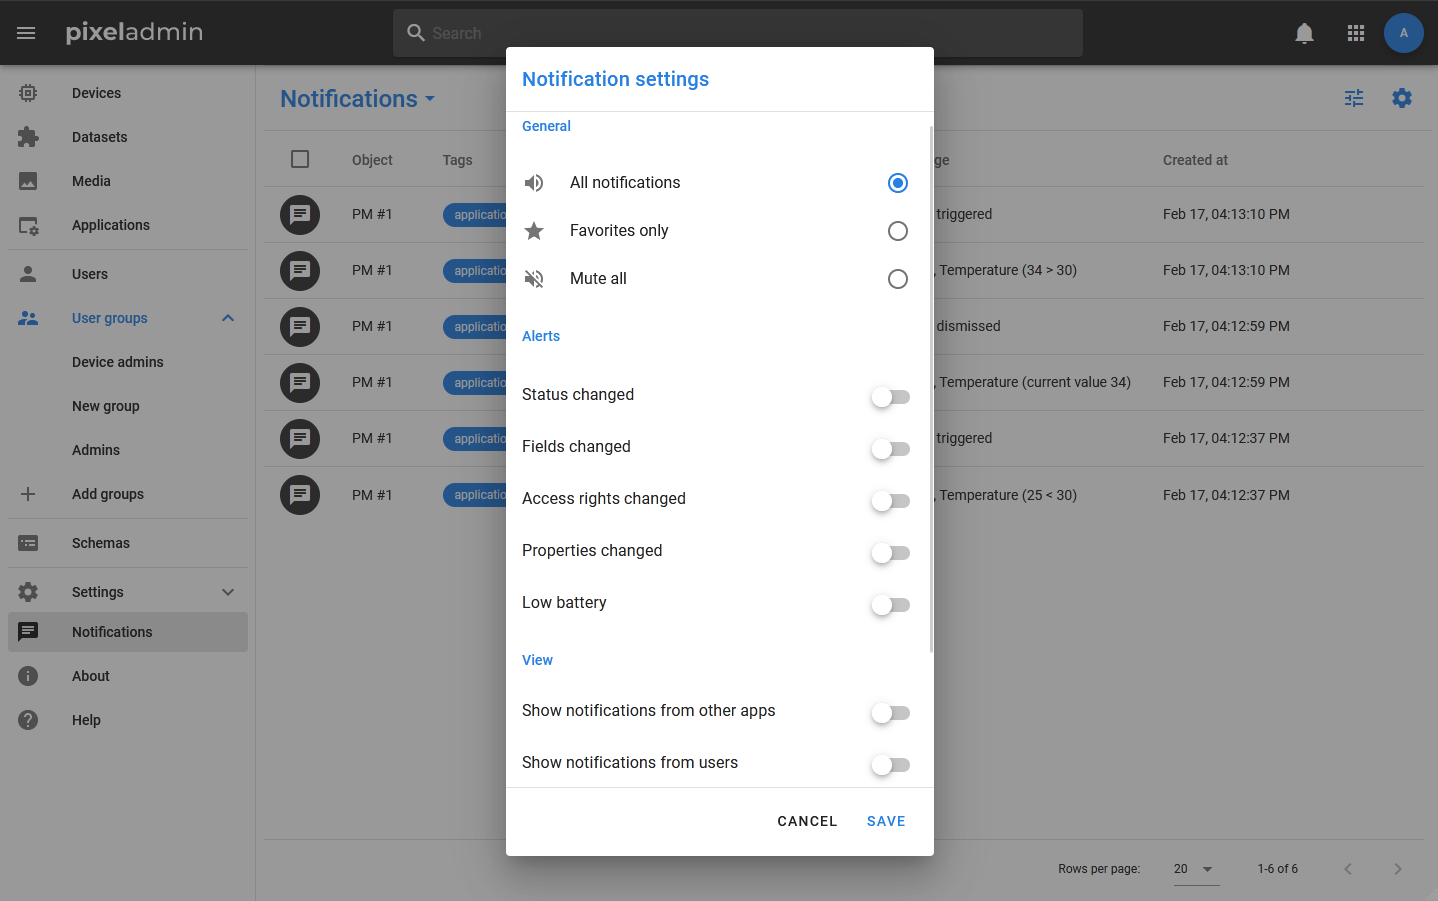Image resolution: width=1438 pixels, height=901 pixels.
Task: Go to the About page
Action: click(x=91, y=676)
